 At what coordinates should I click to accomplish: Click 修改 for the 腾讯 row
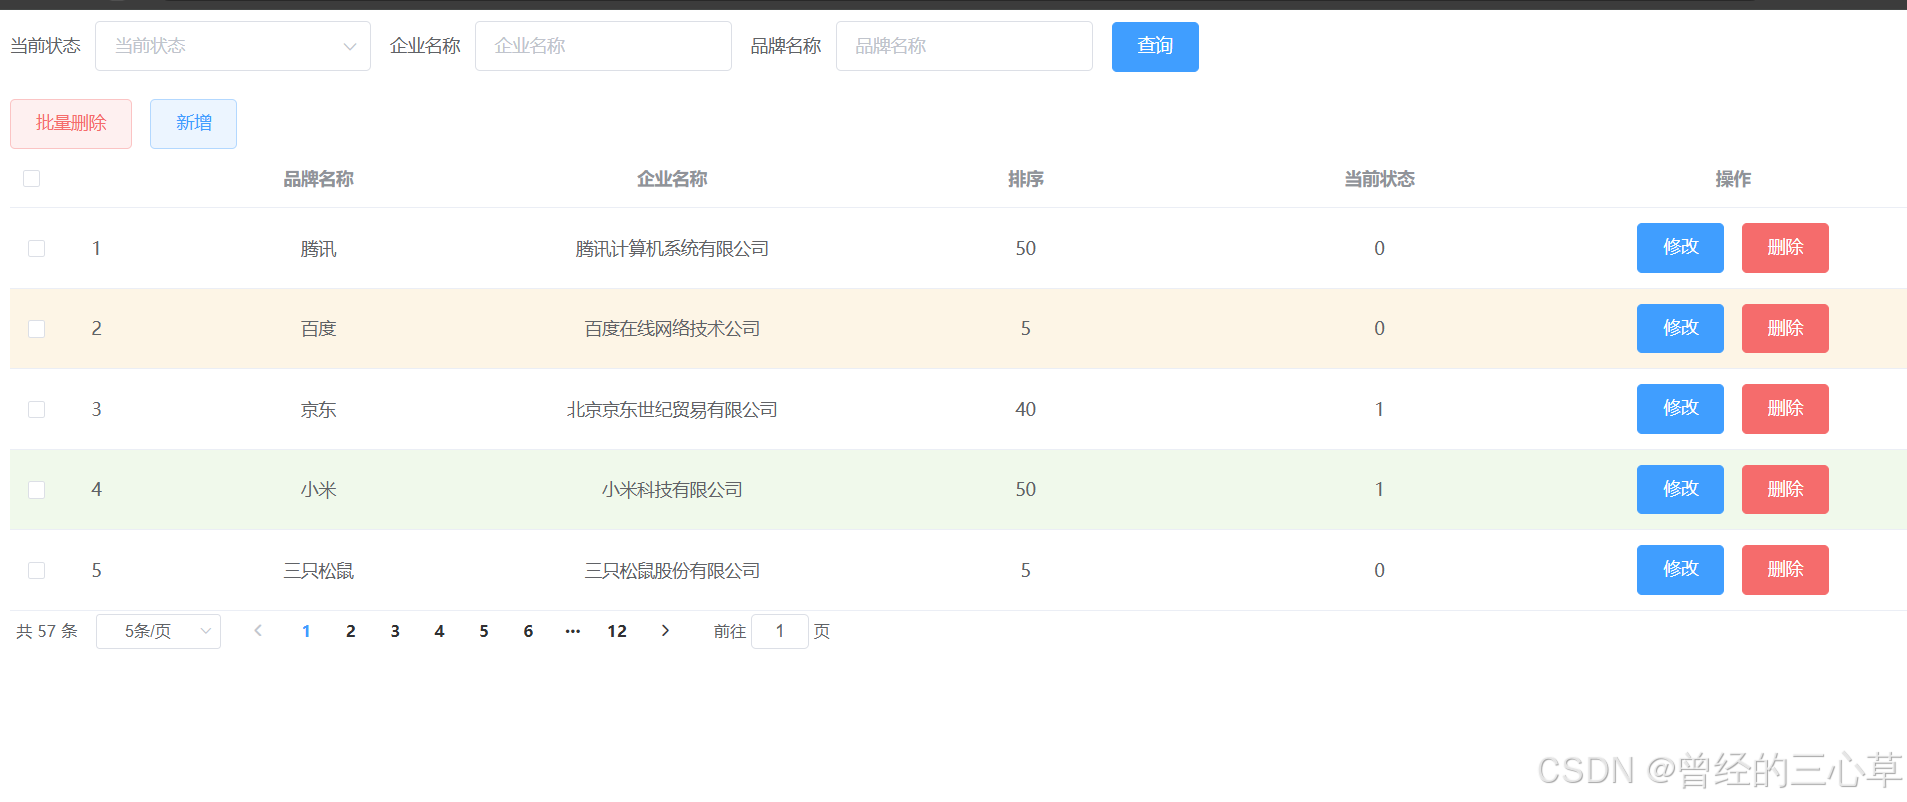[1680, 247]
